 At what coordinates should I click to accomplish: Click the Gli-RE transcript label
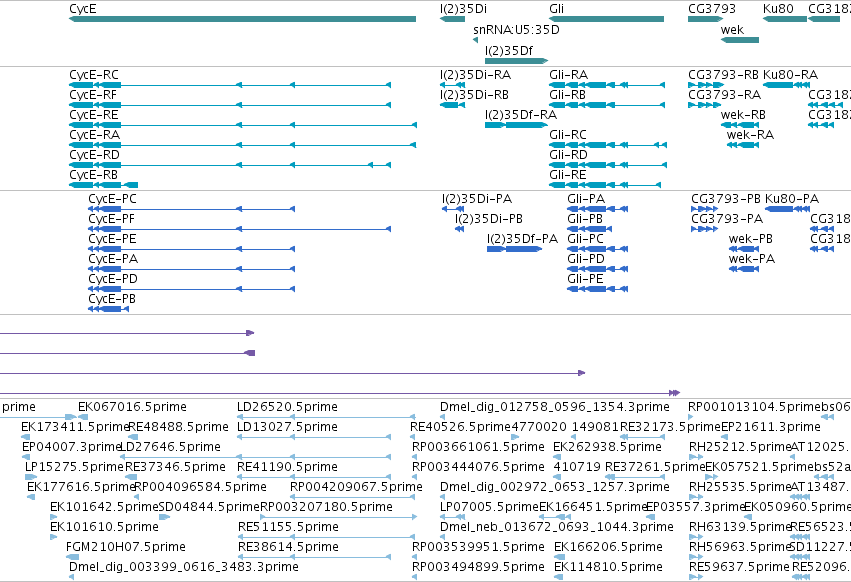[x=568, y=175]
